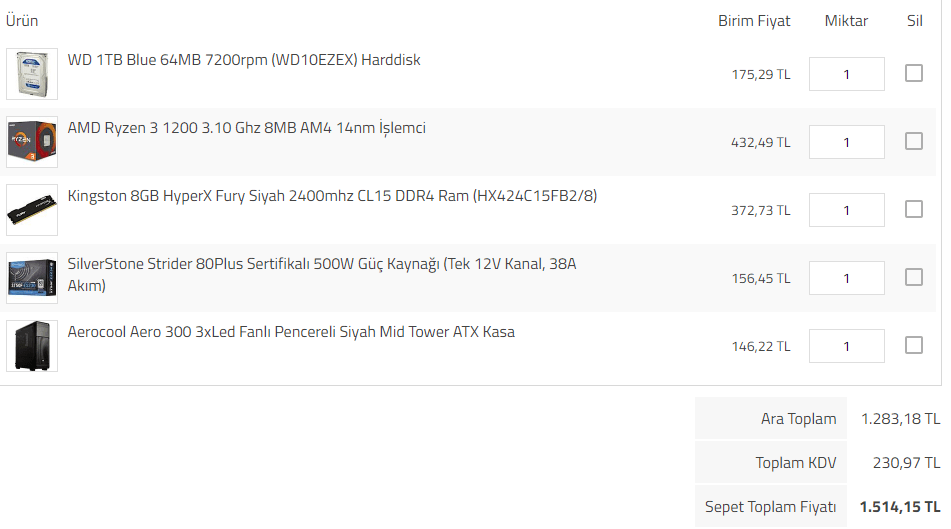
Task: Check the delete box for WD harddisk
Action: click(913, 73)
